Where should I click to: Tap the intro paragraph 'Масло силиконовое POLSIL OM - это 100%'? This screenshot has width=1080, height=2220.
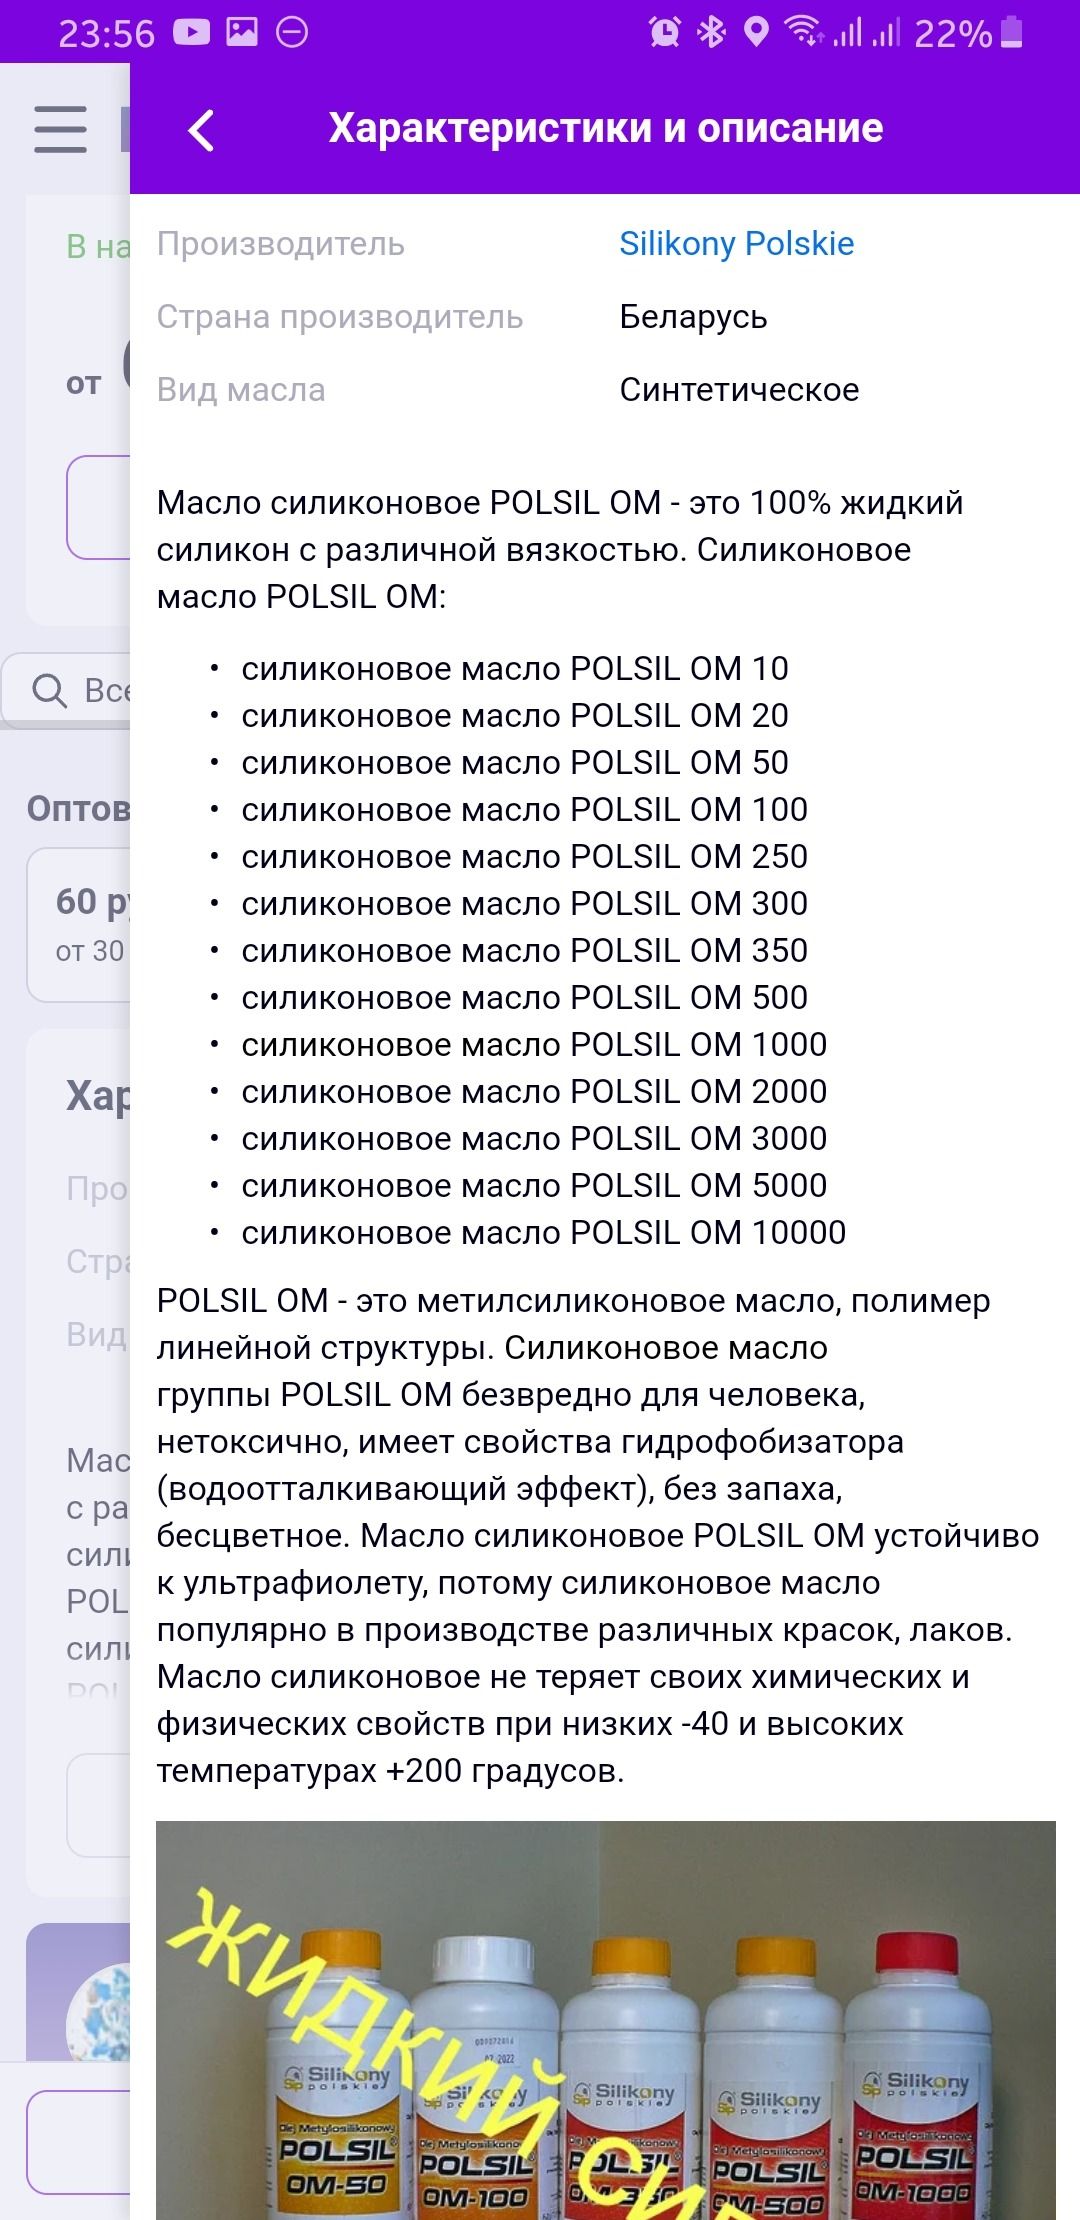click(560, 549)
